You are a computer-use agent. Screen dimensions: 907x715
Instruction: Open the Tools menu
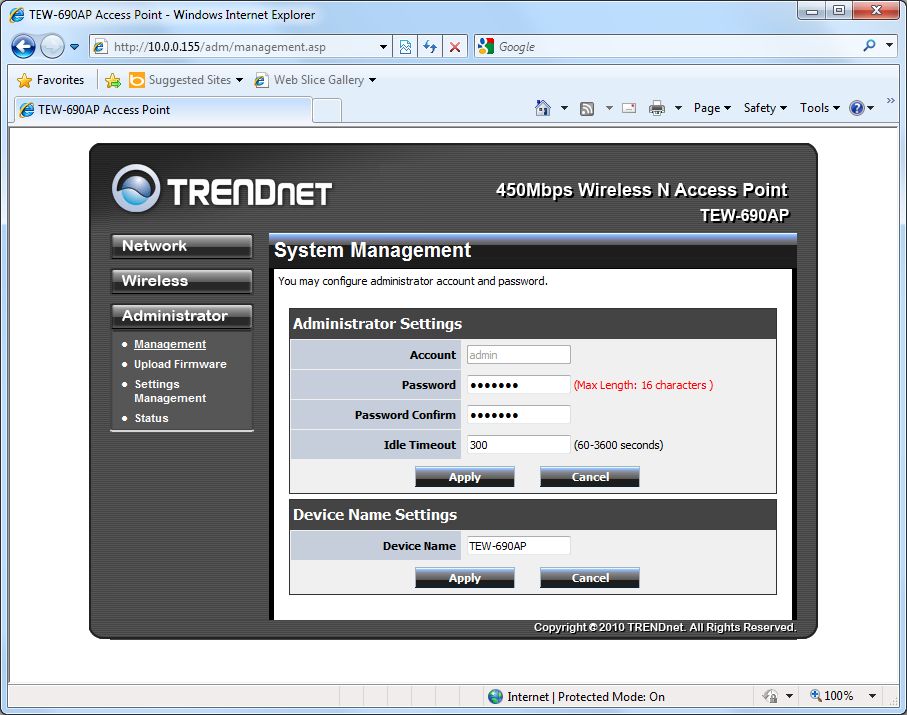click(820, 108)
